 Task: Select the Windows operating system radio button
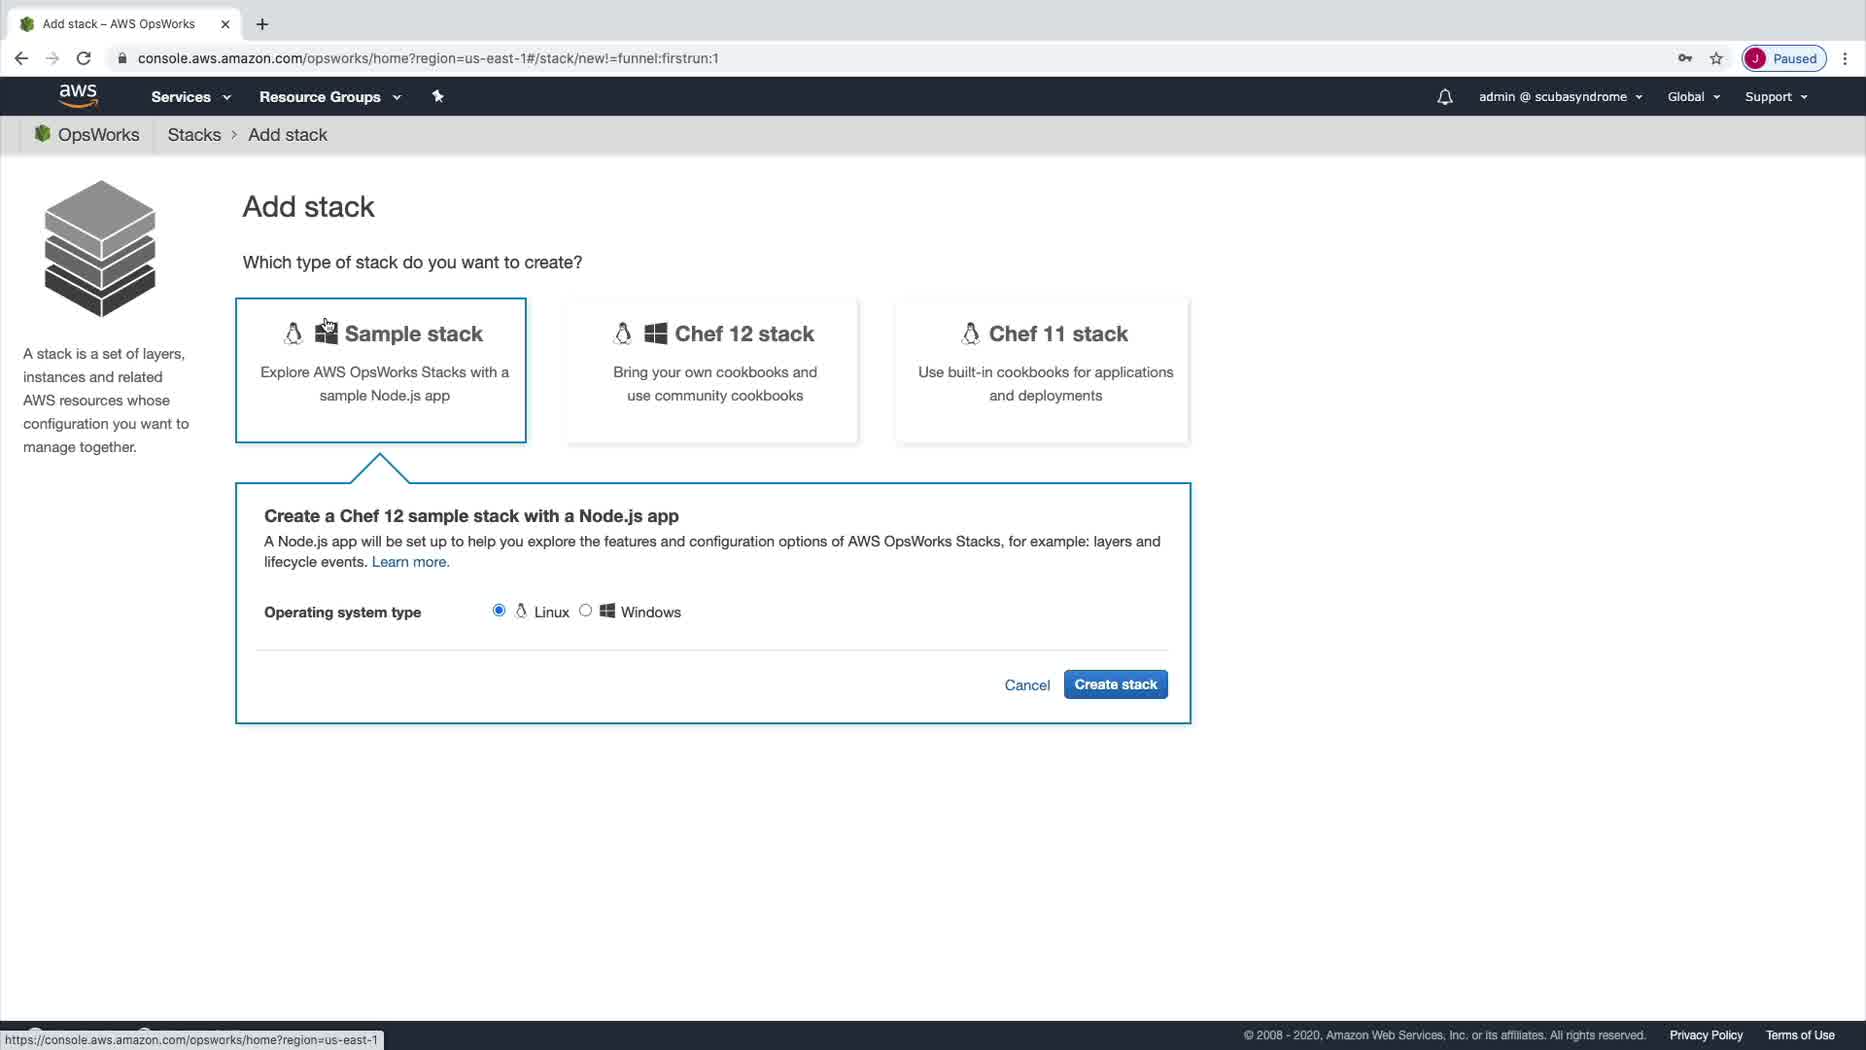(585, 610)
